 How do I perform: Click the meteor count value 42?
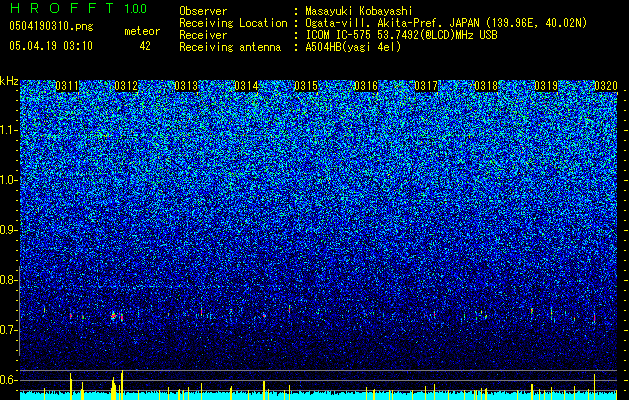tap(145, 46)
